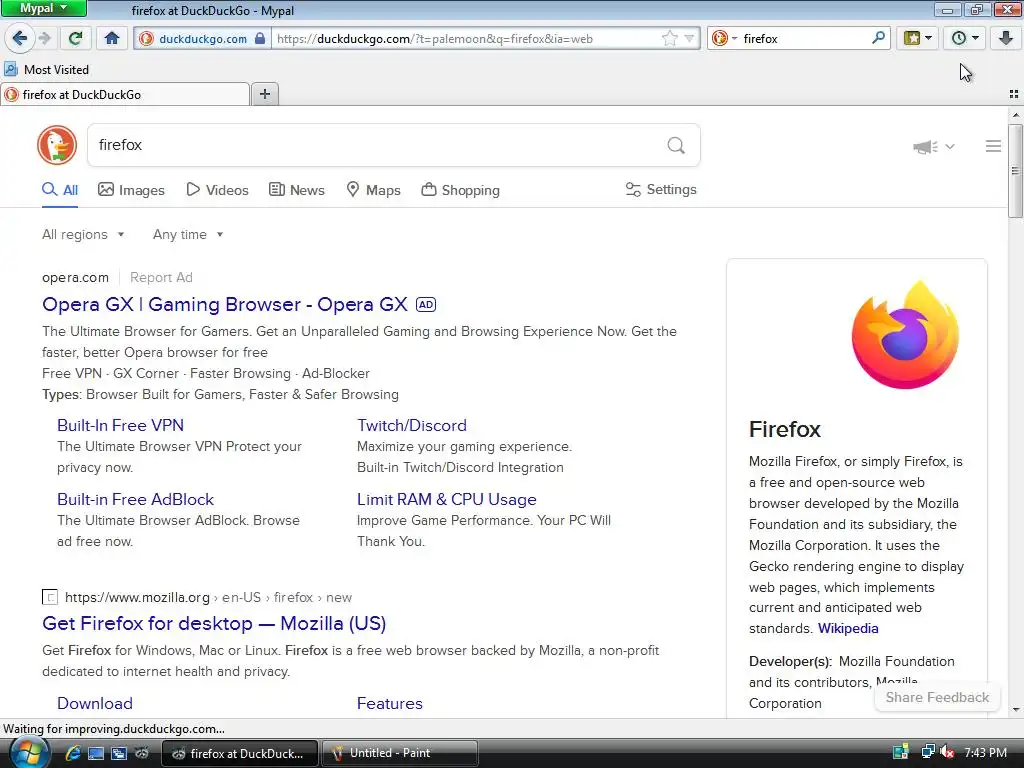Open the Features sitelink
This screenshot has width=1024, height=768.
(389, 703)
